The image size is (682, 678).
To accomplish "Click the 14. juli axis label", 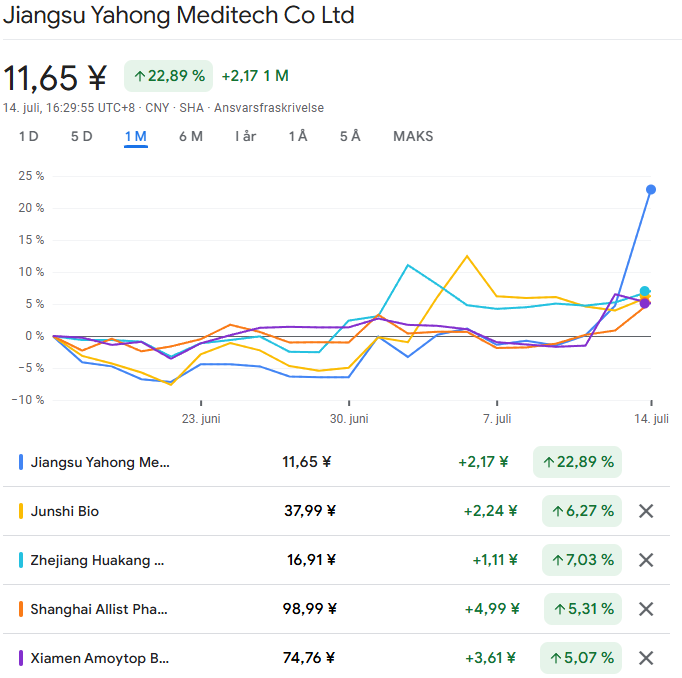I will (x=651, y=419).
